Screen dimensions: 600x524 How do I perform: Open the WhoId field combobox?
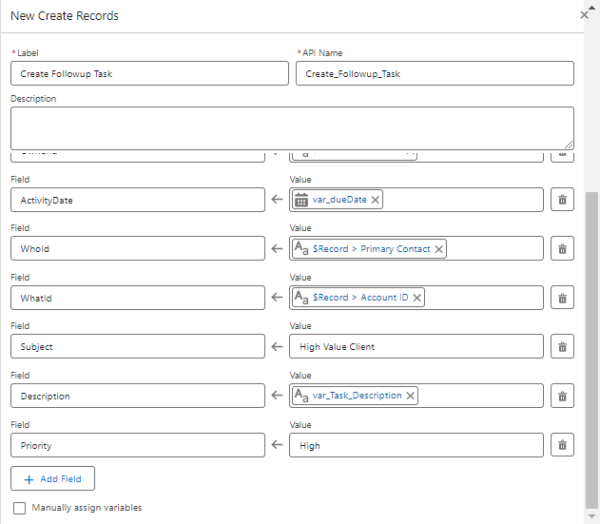(x=138, y=249)
